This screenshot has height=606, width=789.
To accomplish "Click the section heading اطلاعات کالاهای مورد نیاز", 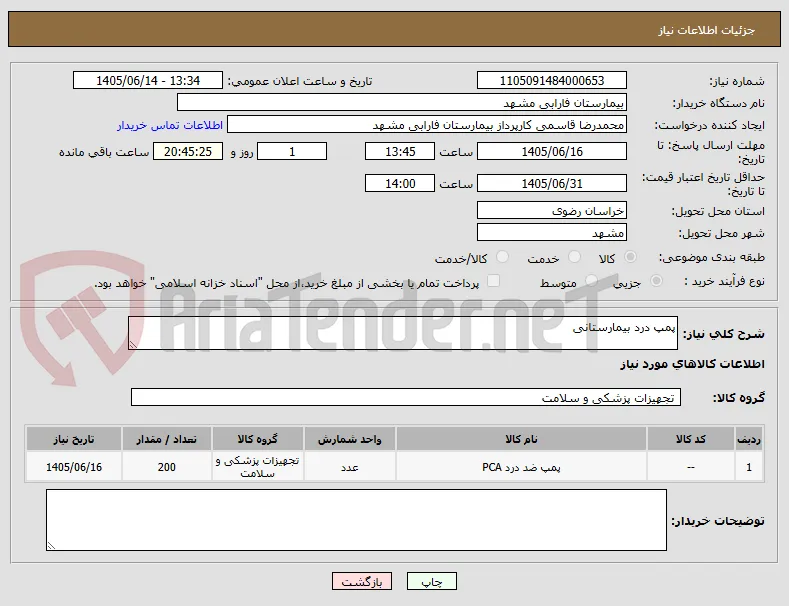I will click(692, 364).
